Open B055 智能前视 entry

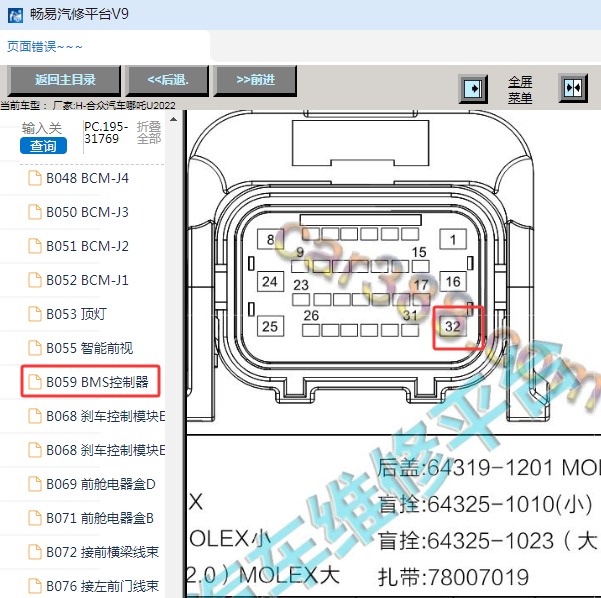tap(89, 348)
